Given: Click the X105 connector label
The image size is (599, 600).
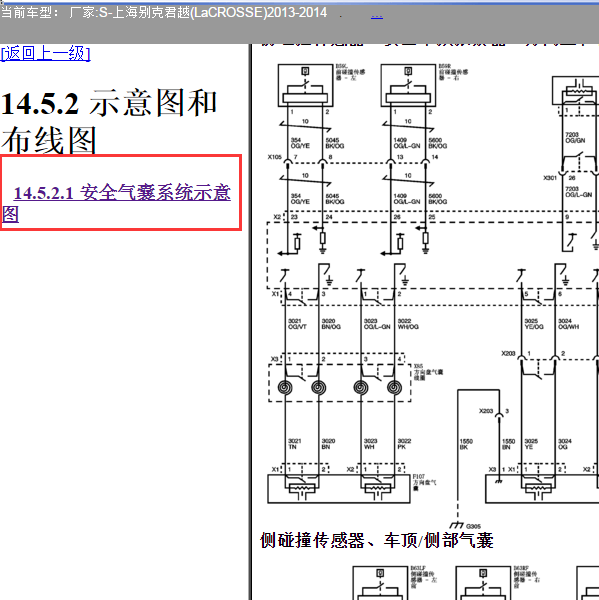Looking at the screenshot, I should pyautogui.click(x=274, y=157).
